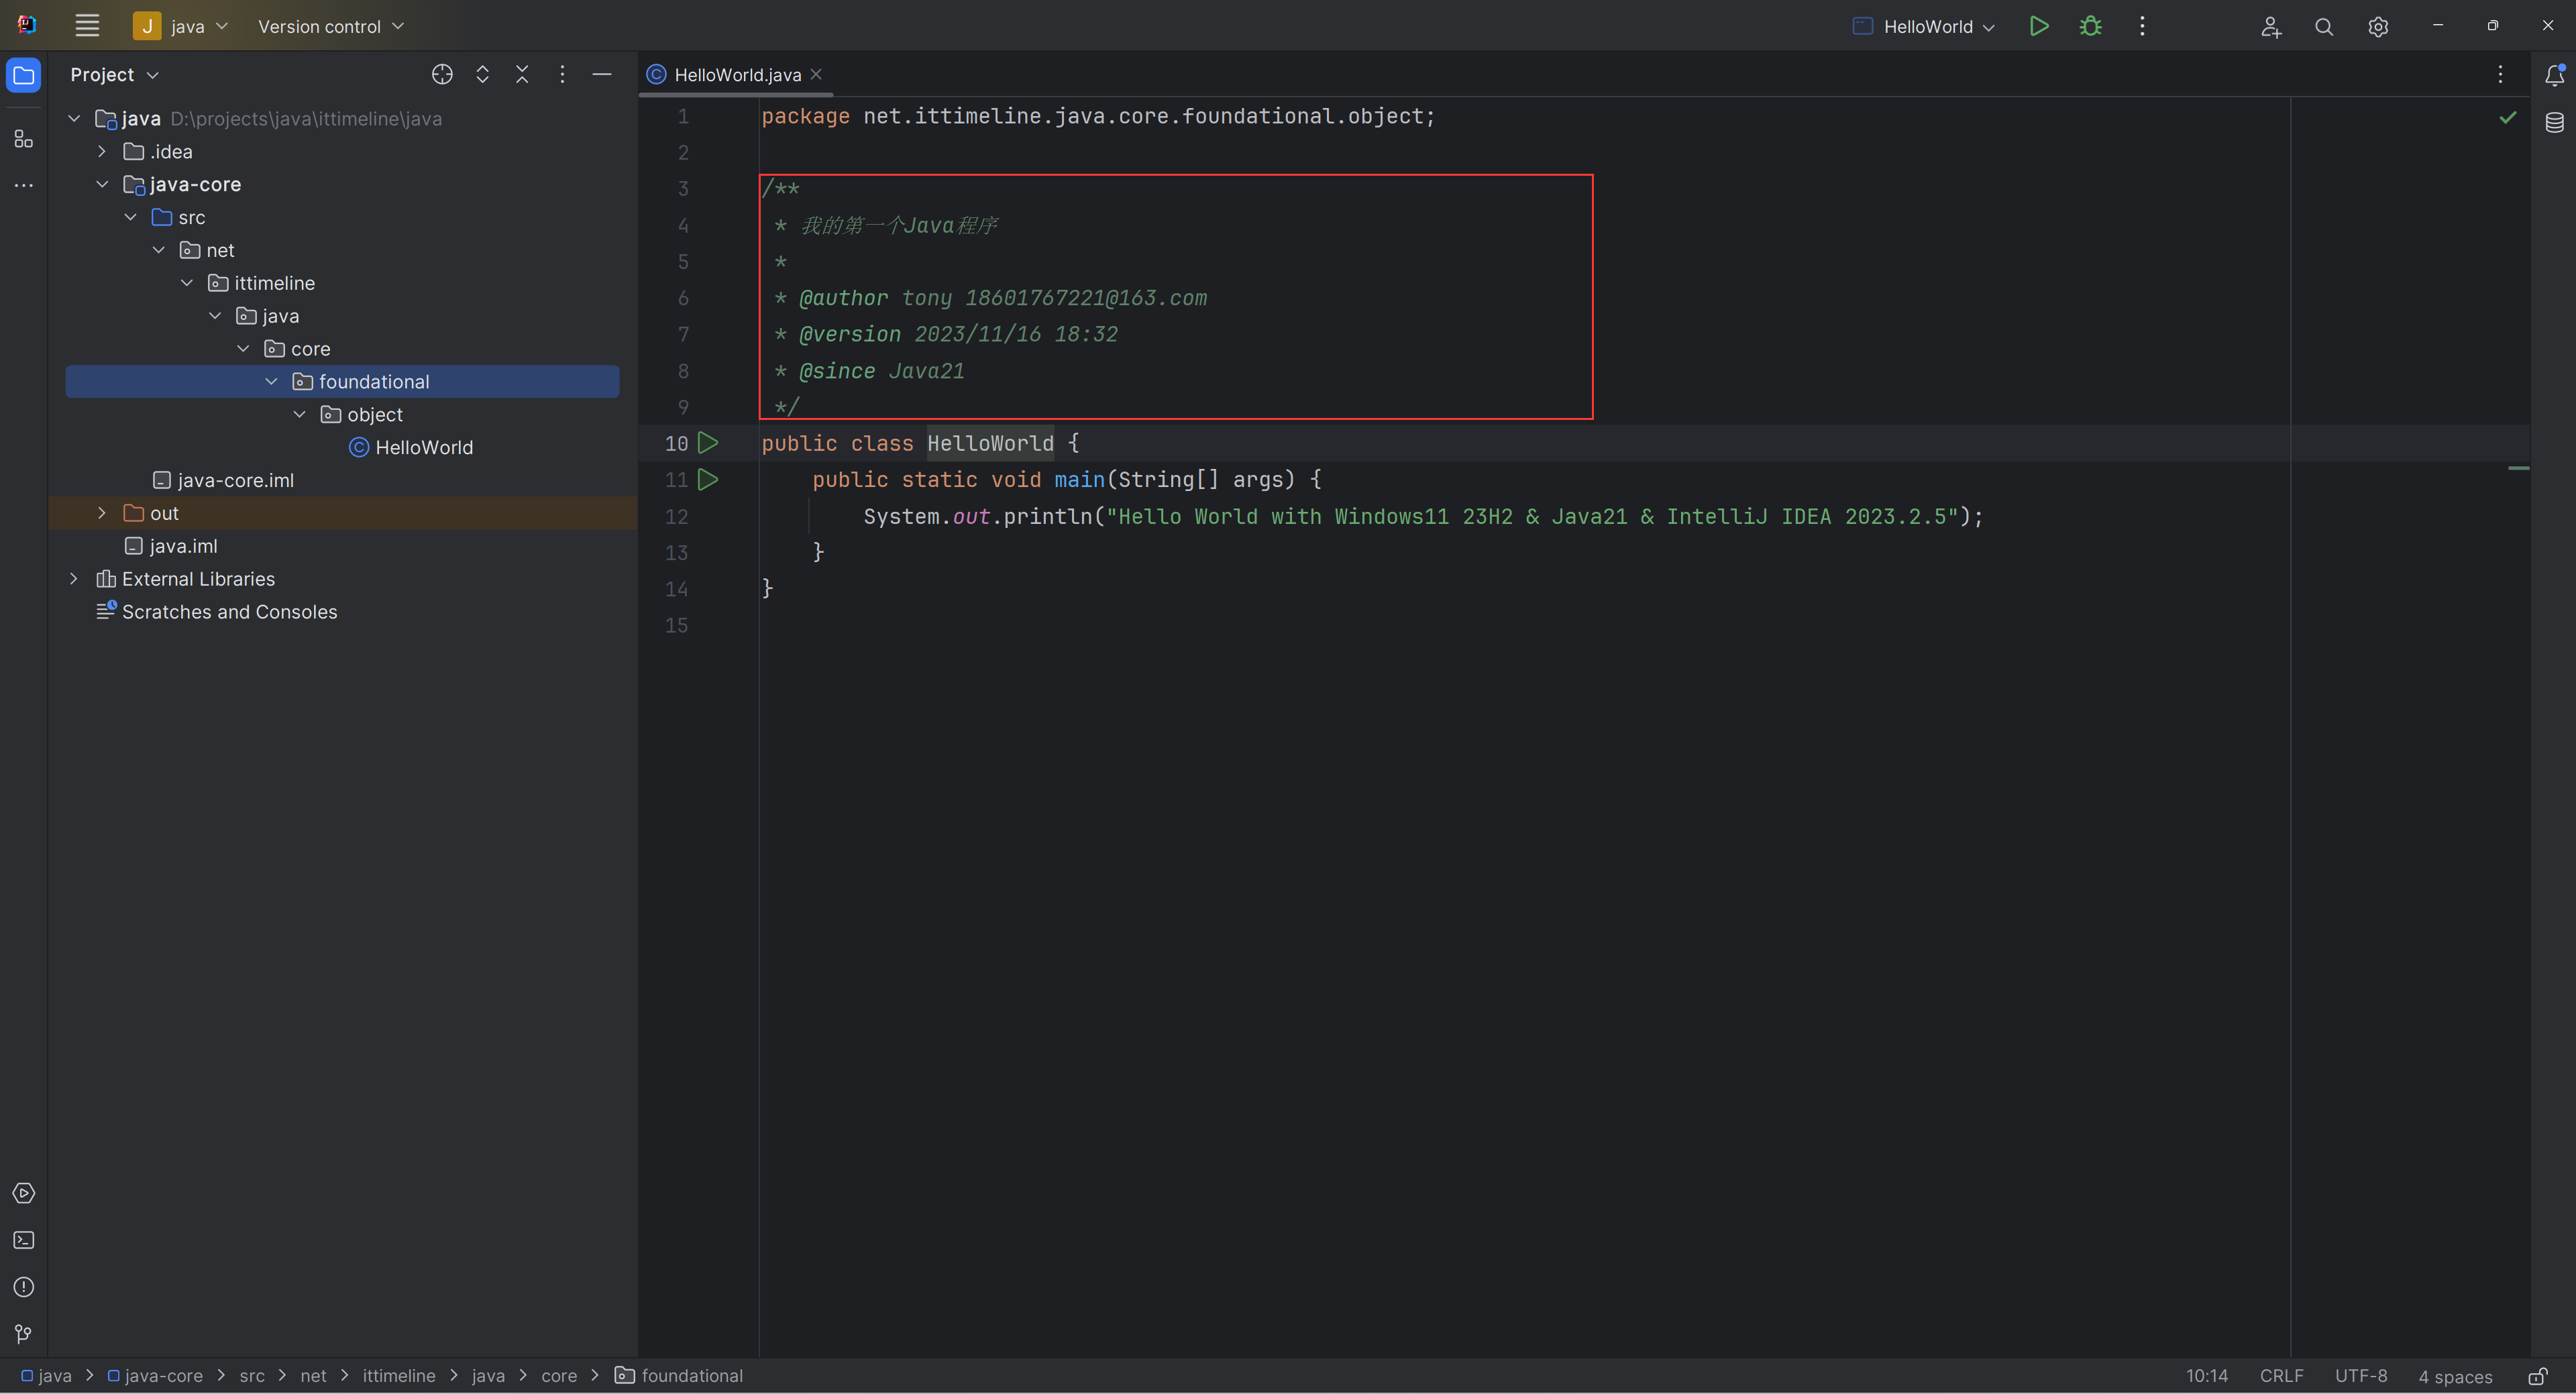
Task: Click the Project tool window icon
Action: point(24,75)
